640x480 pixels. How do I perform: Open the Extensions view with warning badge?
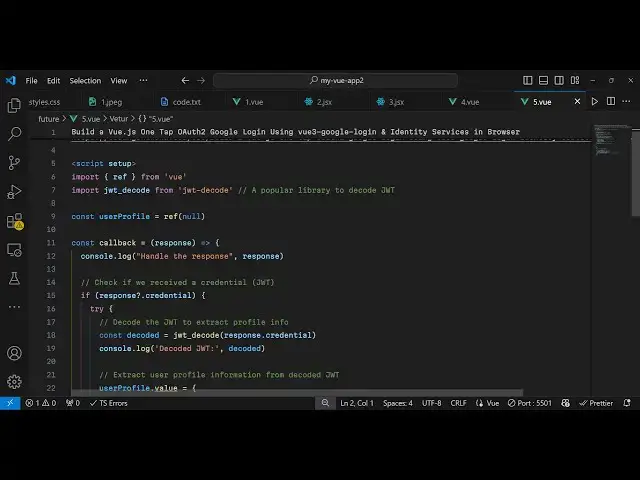15,221
